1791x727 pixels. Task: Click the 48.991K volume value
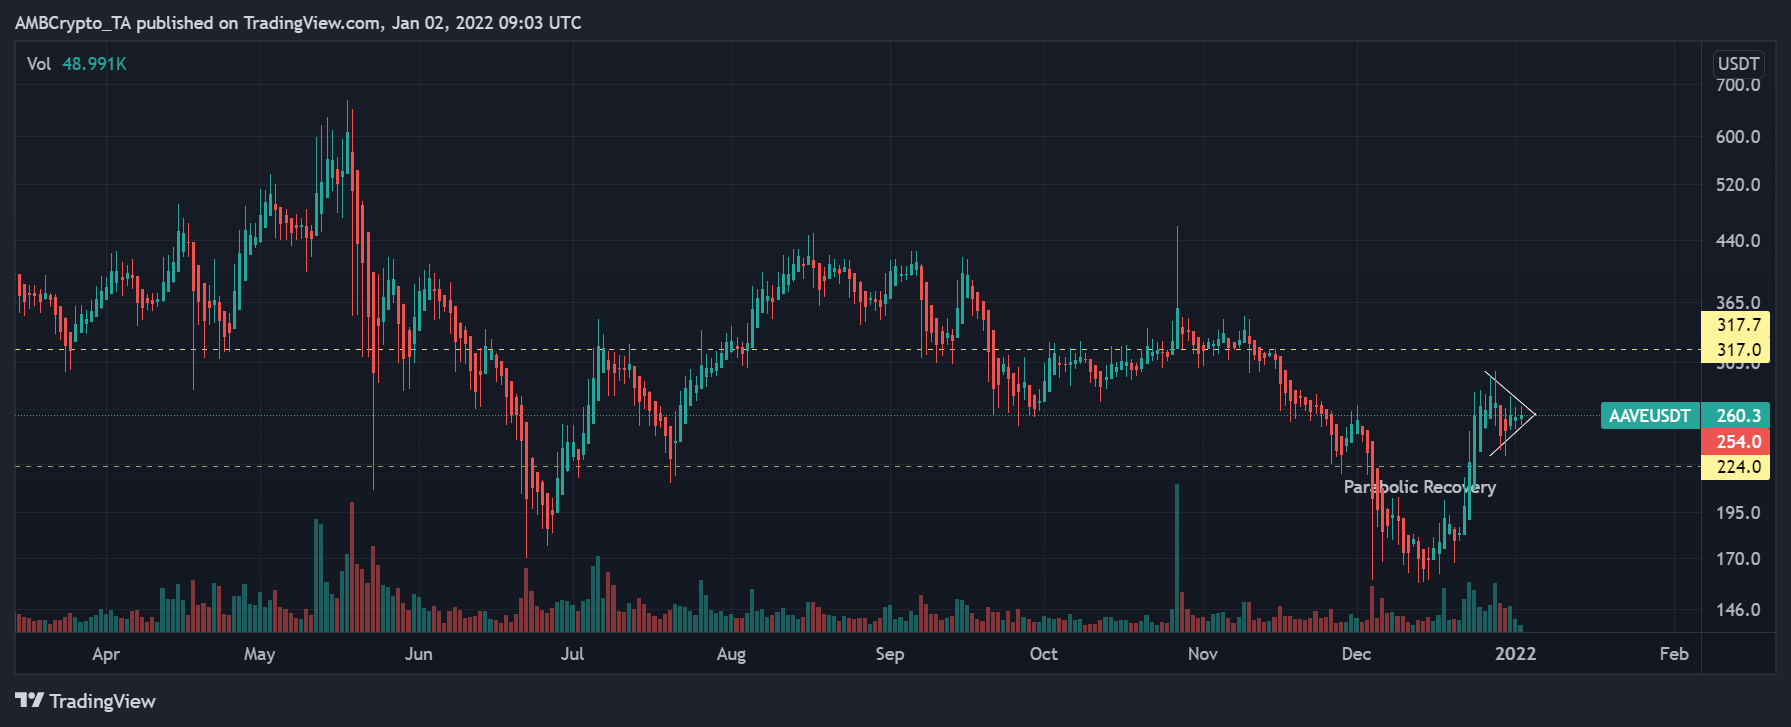94,64
